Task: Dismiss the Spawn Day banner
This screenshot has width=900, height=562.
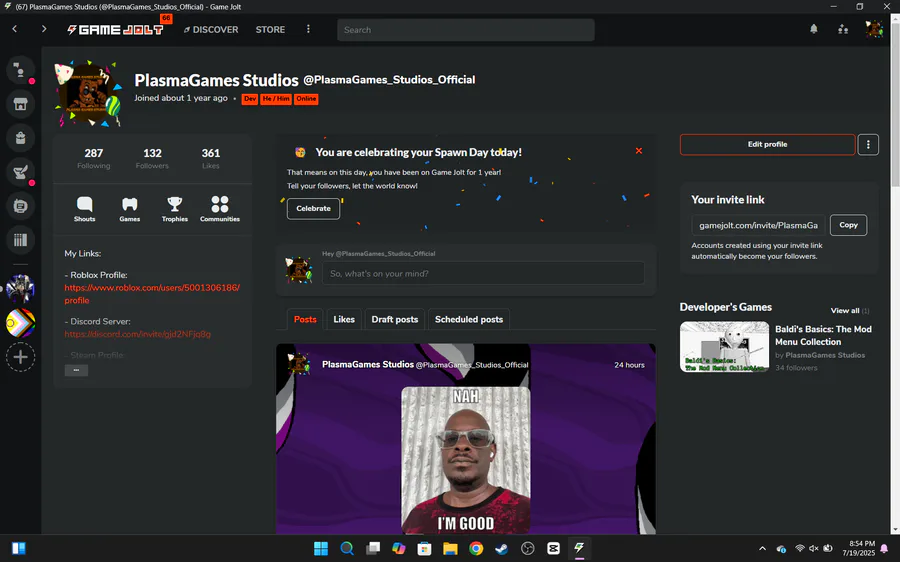Action: [x=639, y=151]
